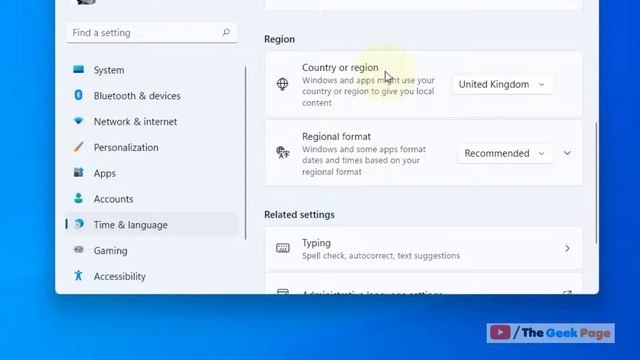640x360 pixels.
Task: Click the Accounts person icon
Action: [78, 198]
